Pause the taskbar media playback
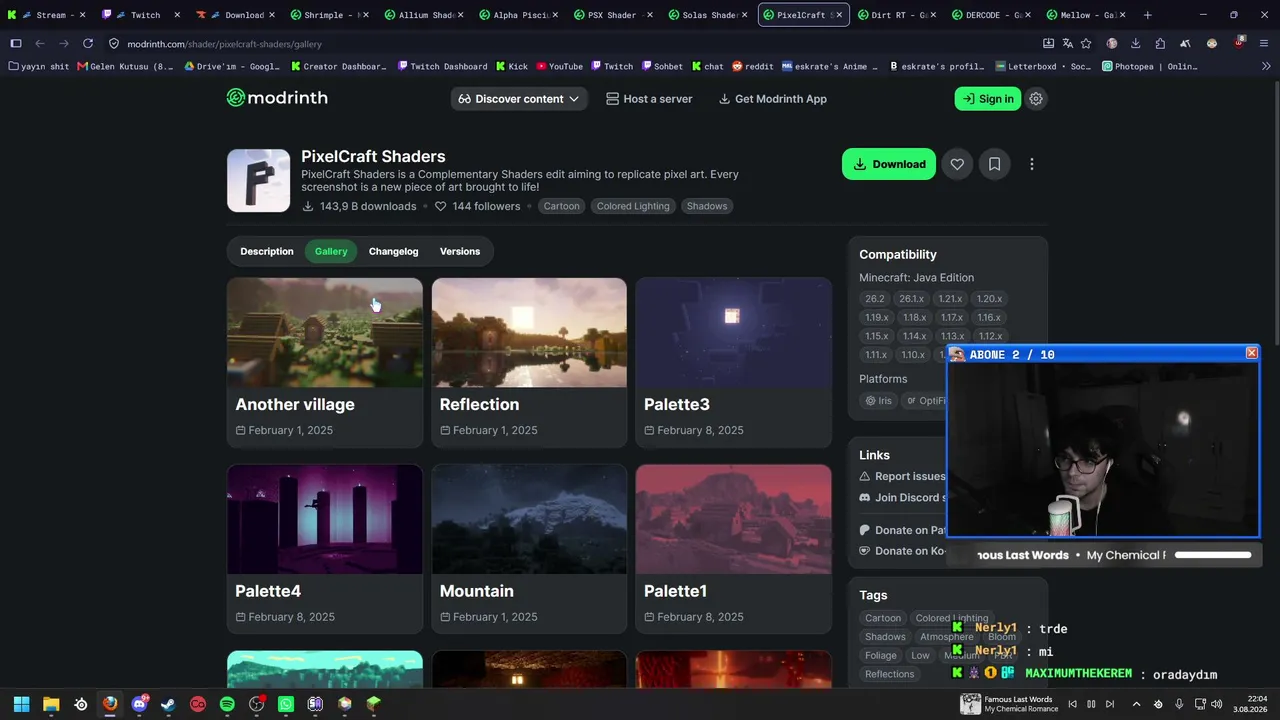 [1091, 704]
